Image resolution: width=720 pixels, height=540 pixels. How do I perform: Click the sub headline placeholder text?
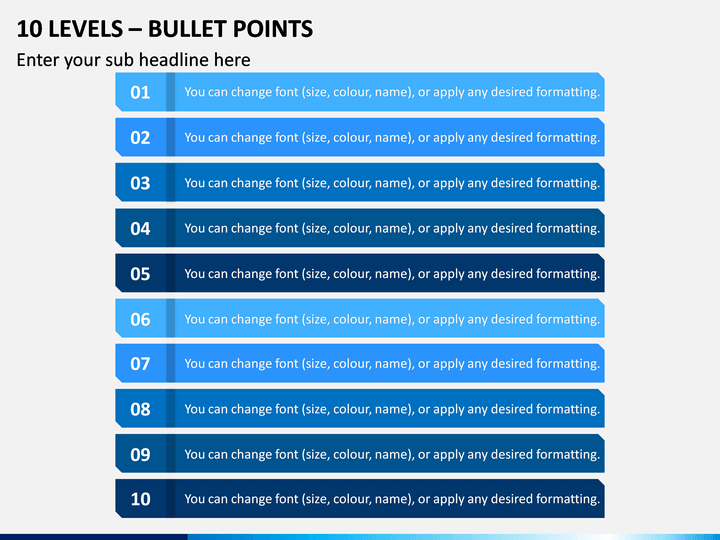[134, 60]
